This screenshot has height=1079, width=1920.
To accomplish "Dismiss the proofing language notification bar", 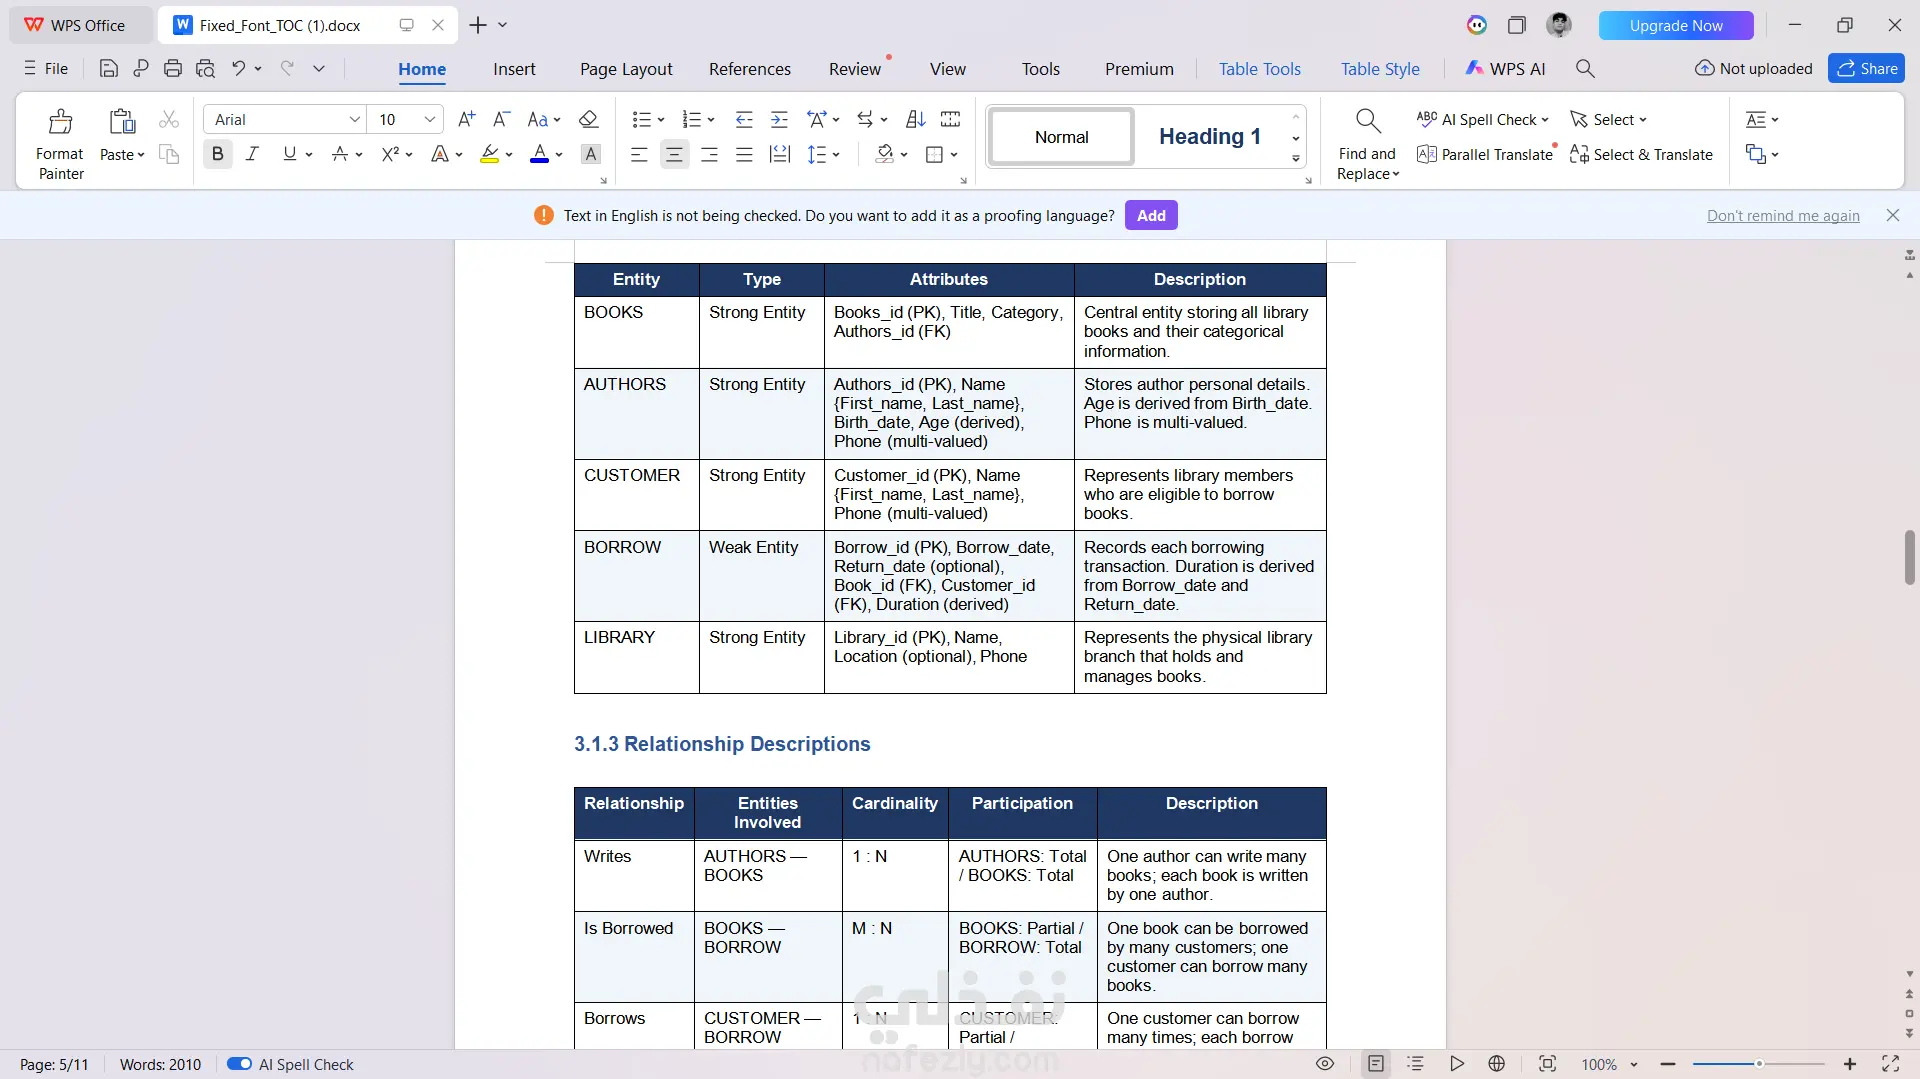I will pyautogui.click(x=1892, y=215).
